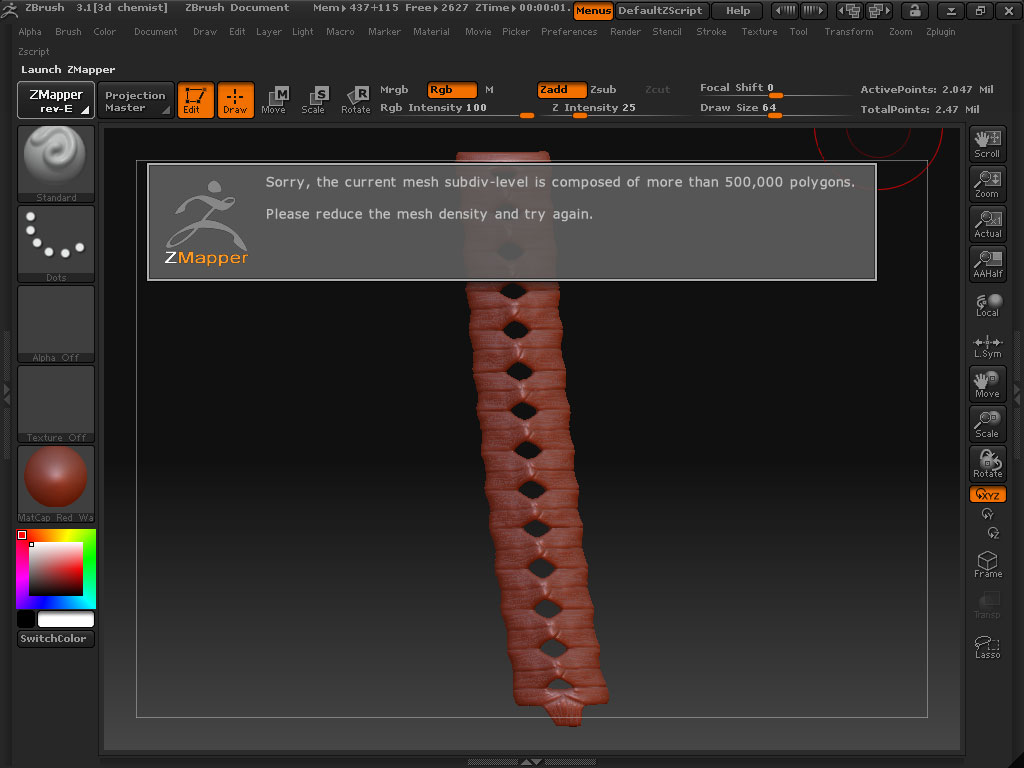This screenshot has width=1024, height=768.
Task: Click the SwitchColor button
Action: tap(56, 639)
